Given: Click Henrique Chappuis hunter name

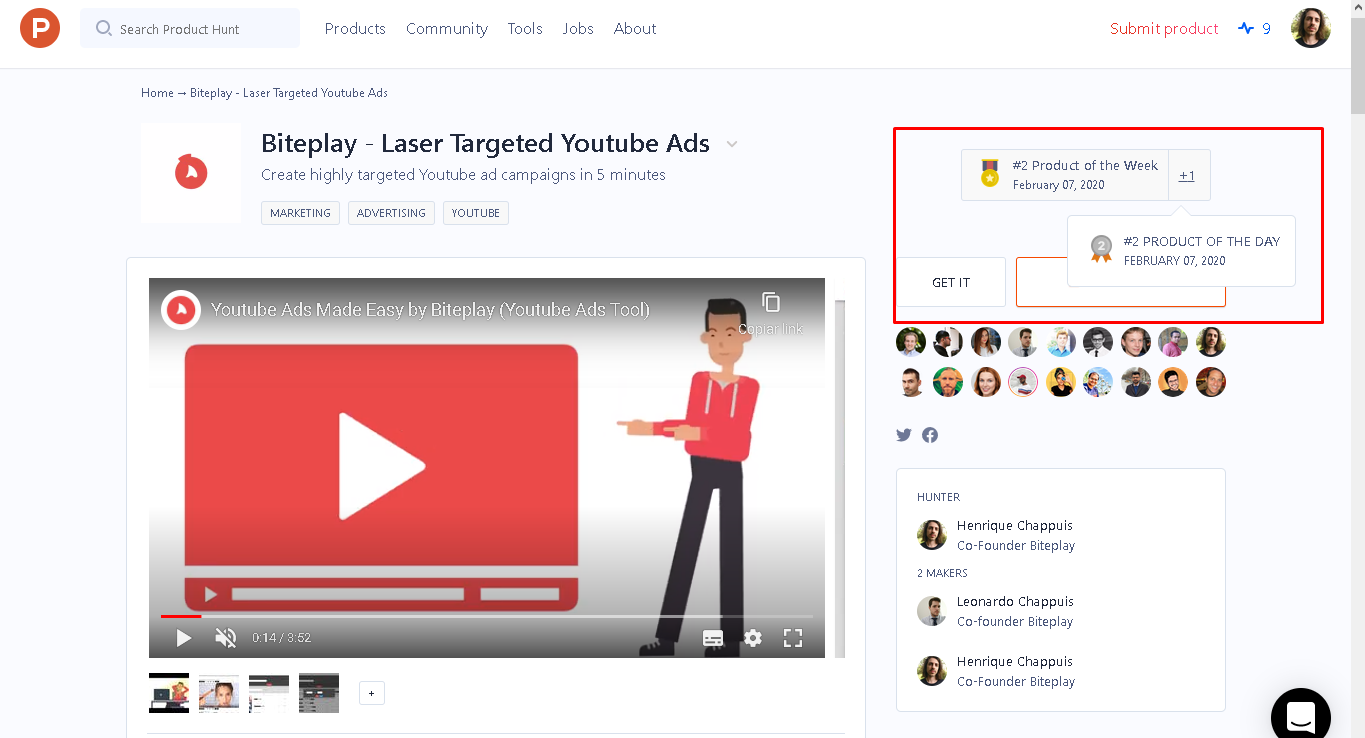Looking at the screenshot, I should click(1014, 525).
